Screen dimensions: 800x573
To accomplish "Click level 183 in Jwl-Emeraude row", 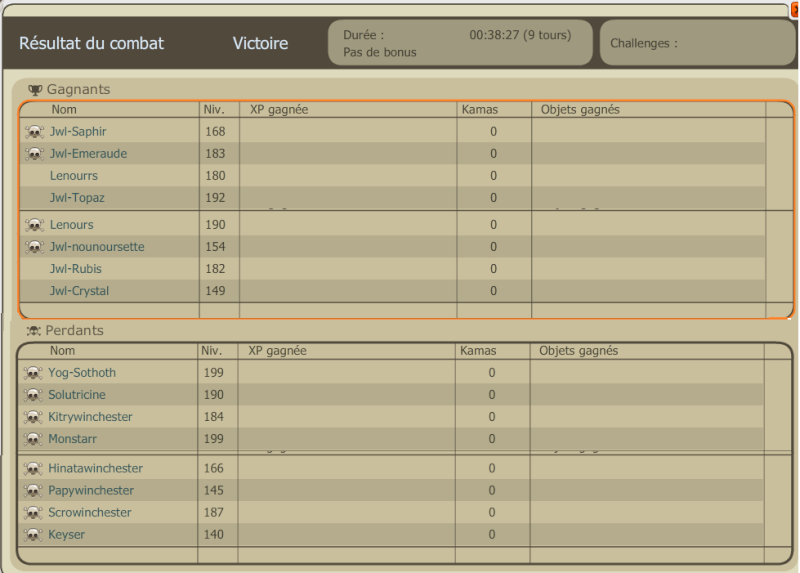I will pos(215,154).
